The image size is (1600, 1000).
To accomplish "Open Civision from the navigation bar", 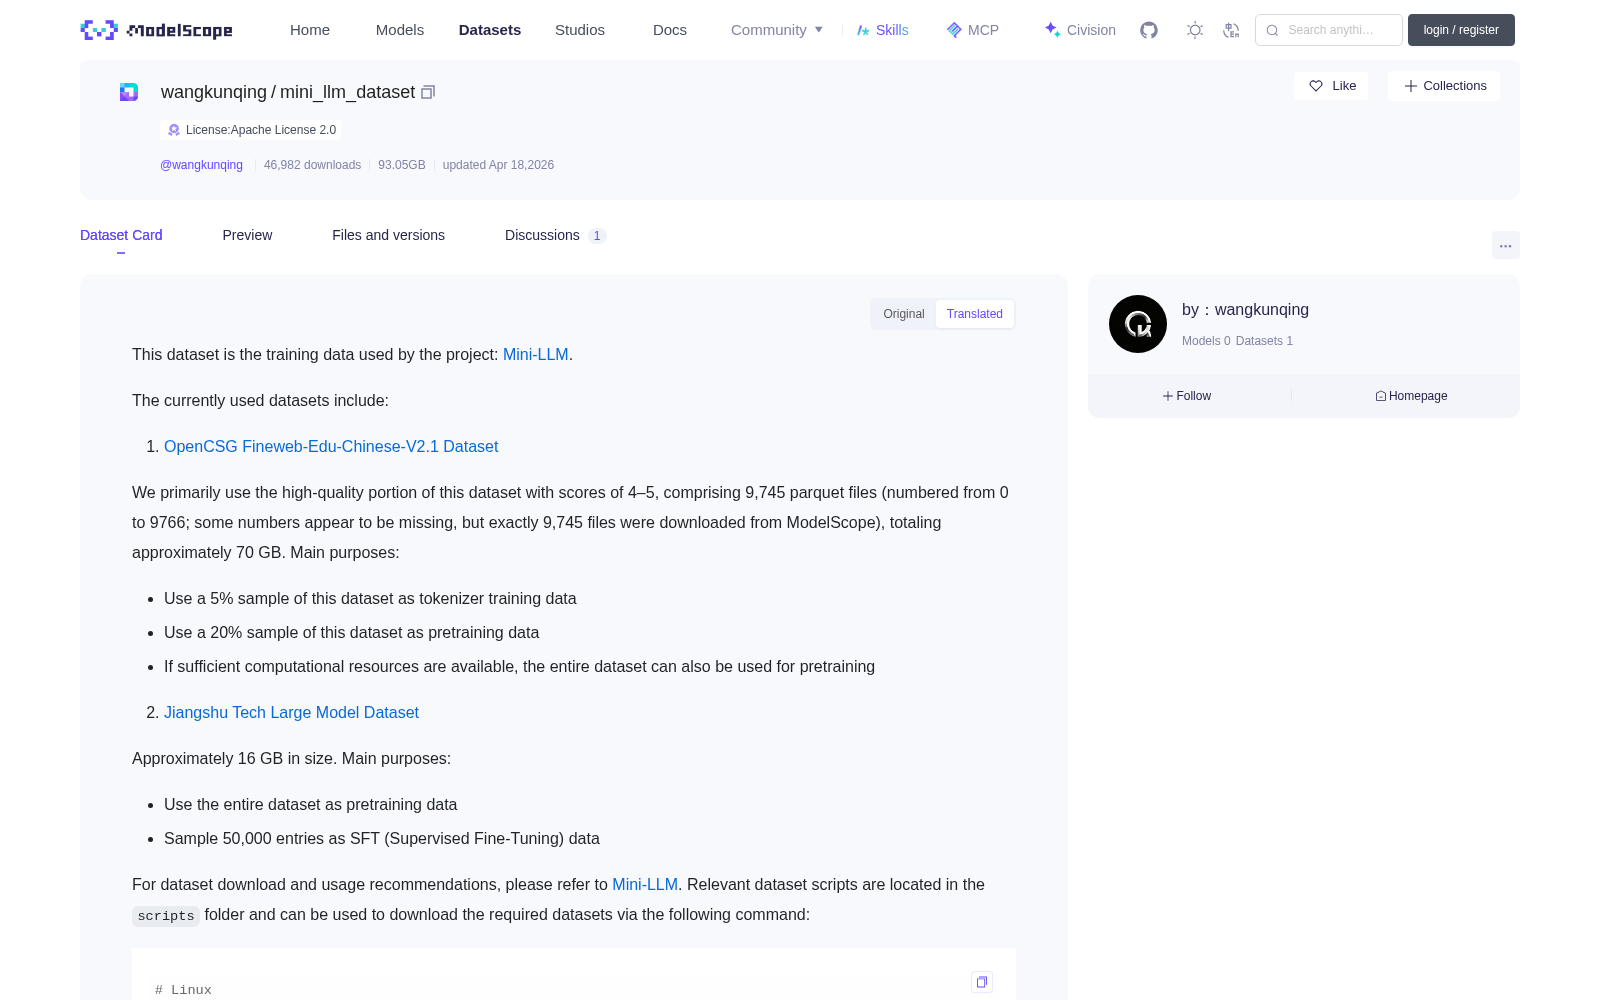I will [1080, 30].
